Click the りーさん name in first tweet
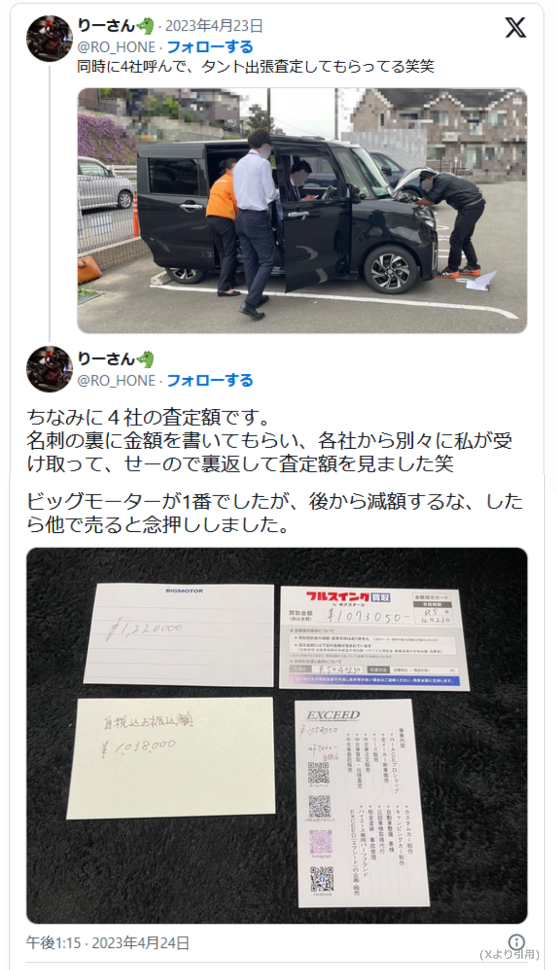Screen dimensions: 558x970 [106, 26]
